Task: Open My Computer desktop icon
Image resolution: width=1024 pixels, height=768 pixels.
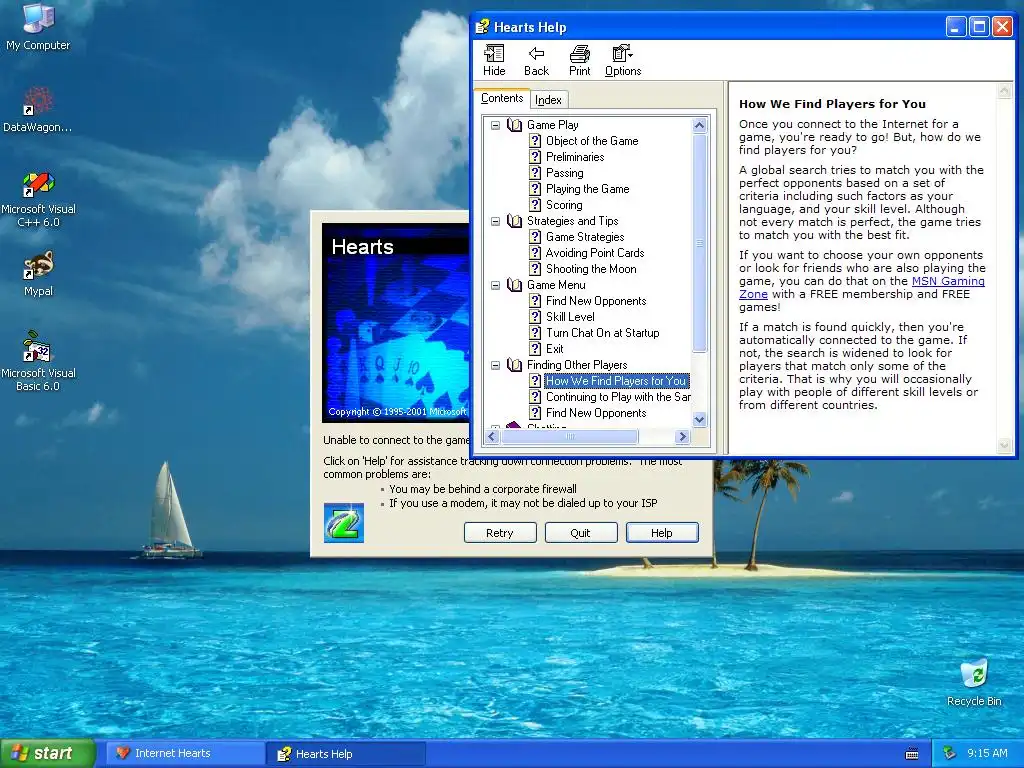Action: (x=38, y=18)
